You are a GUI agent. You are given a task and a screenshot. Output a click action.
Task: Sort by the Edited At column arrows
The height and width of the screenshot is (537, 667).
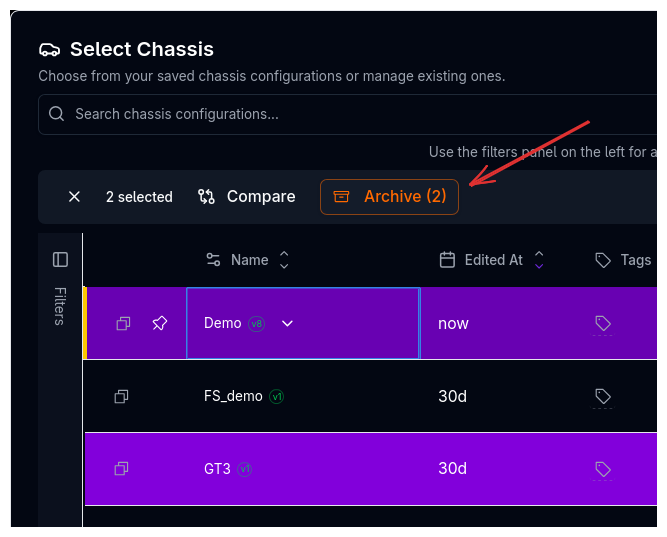[539, 260]
